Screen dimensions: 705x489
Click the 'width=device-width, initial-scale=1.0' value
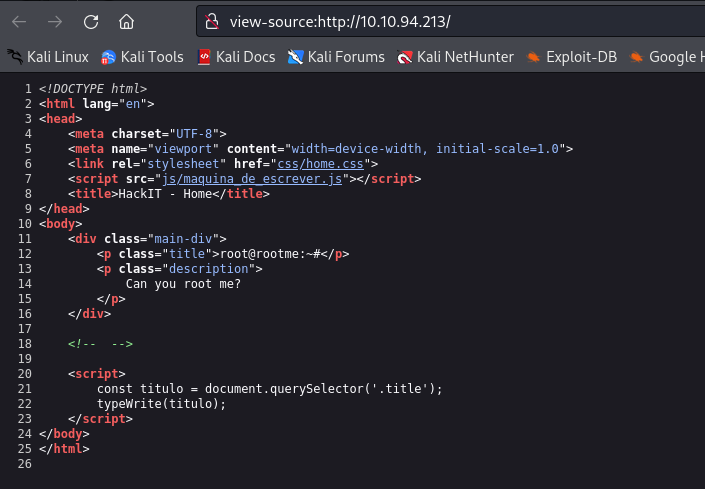click(x=425, y=149)
